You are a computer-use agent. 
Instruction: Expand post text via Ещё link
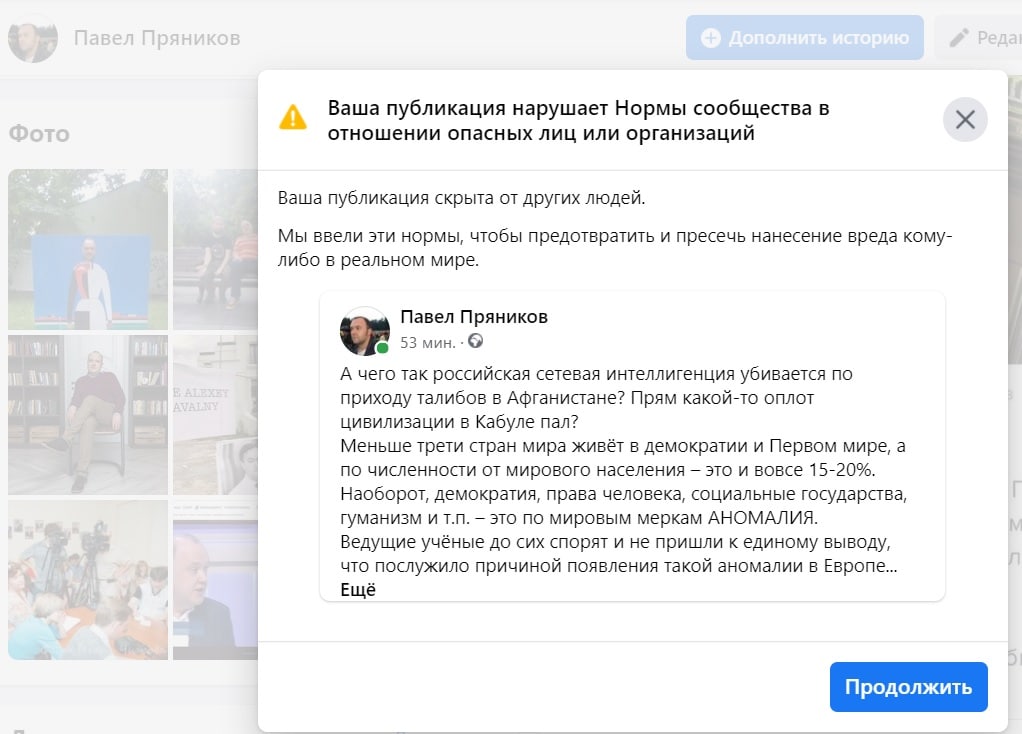pos(358,589)
